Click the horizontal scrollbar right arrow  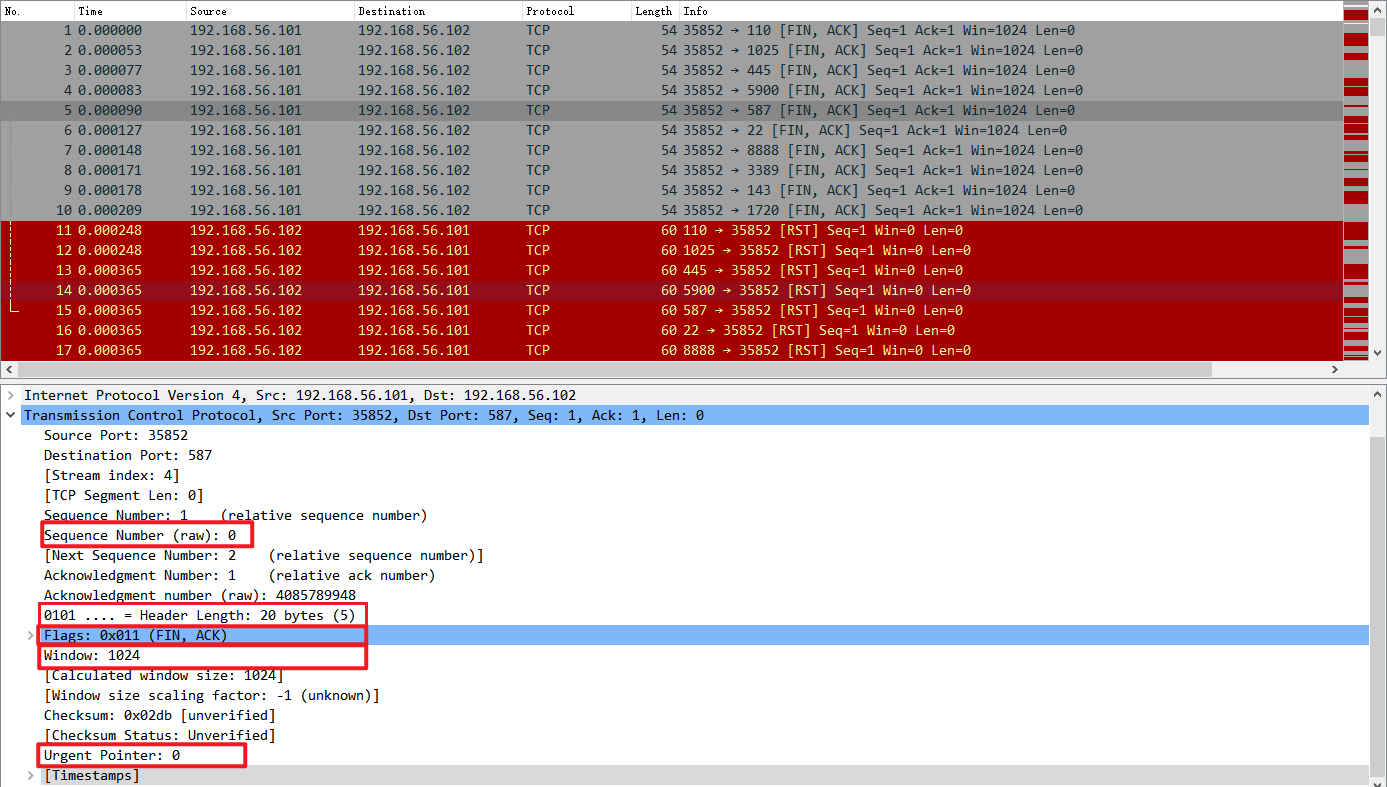[1335, 369]
